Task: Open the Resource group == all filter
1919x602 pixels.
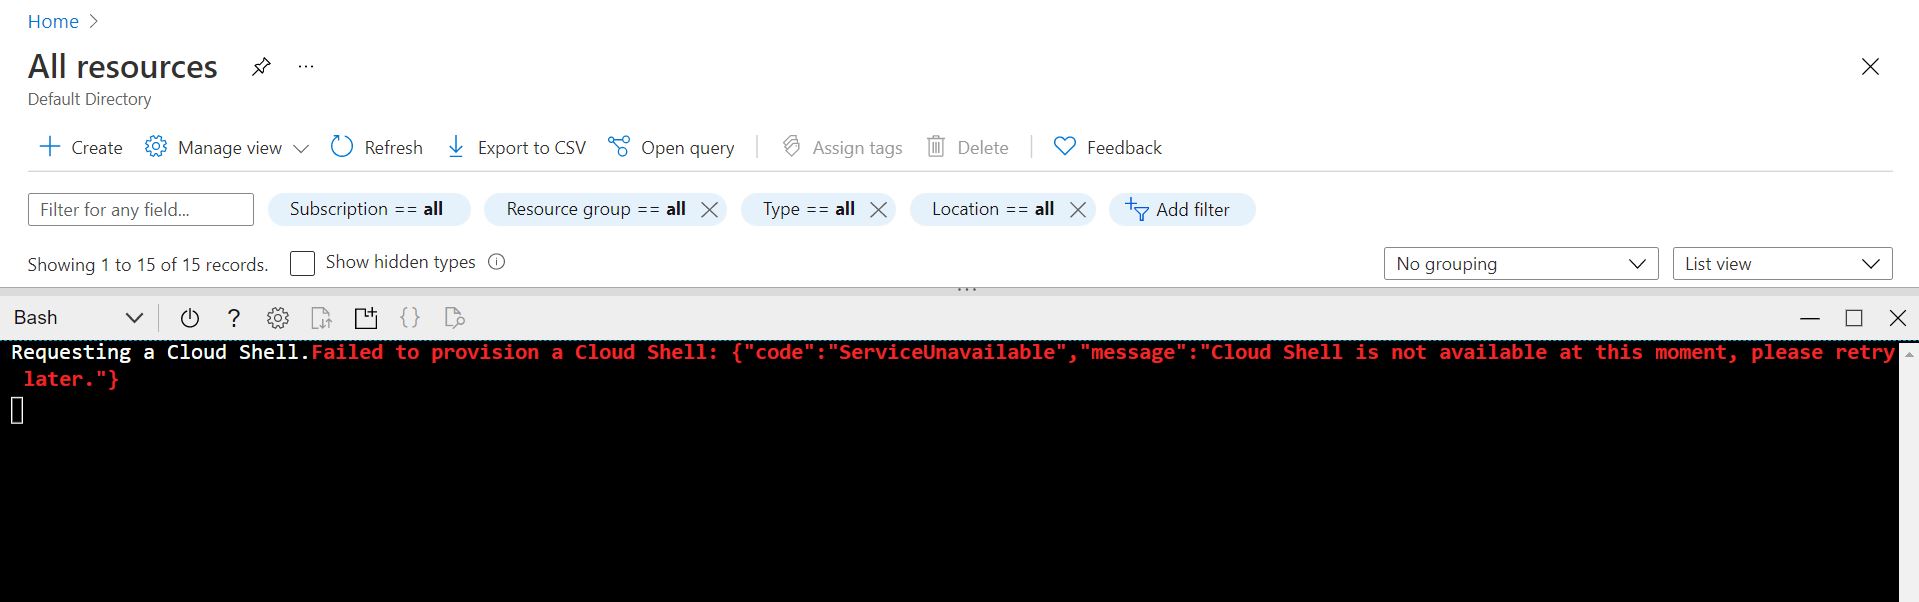Action: click(595, 209)
